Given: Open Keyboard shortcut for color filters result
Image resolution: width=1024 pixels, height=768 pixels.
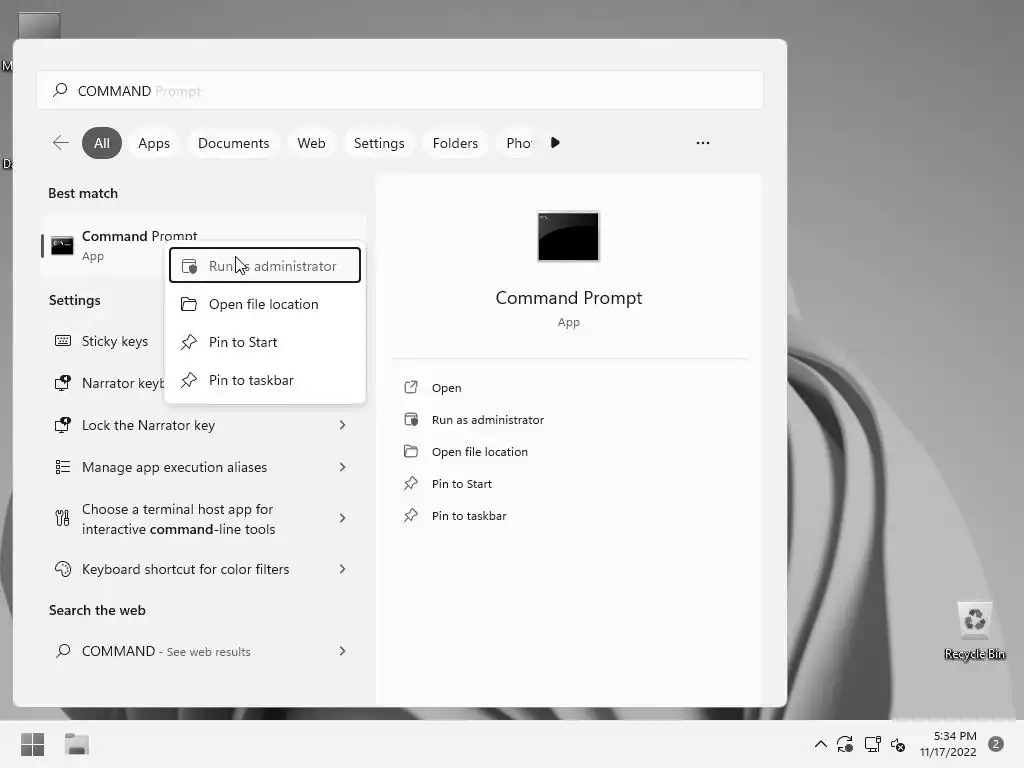Looking at the screenshot, I should [x=202, y=569].
